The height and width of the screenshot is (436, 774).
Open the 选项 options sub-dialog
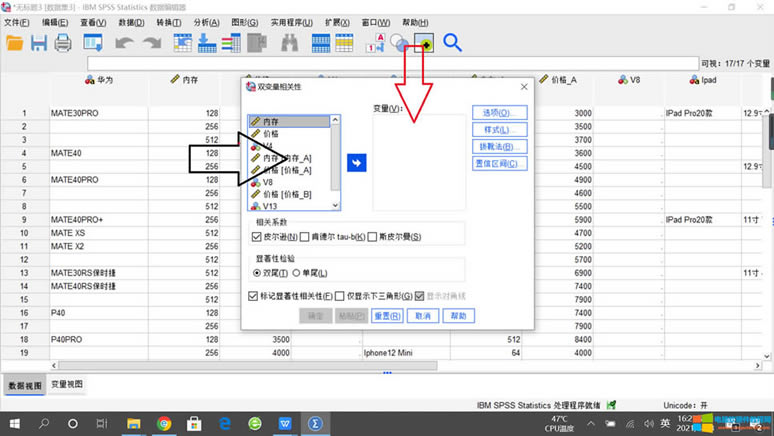(498, 113)
